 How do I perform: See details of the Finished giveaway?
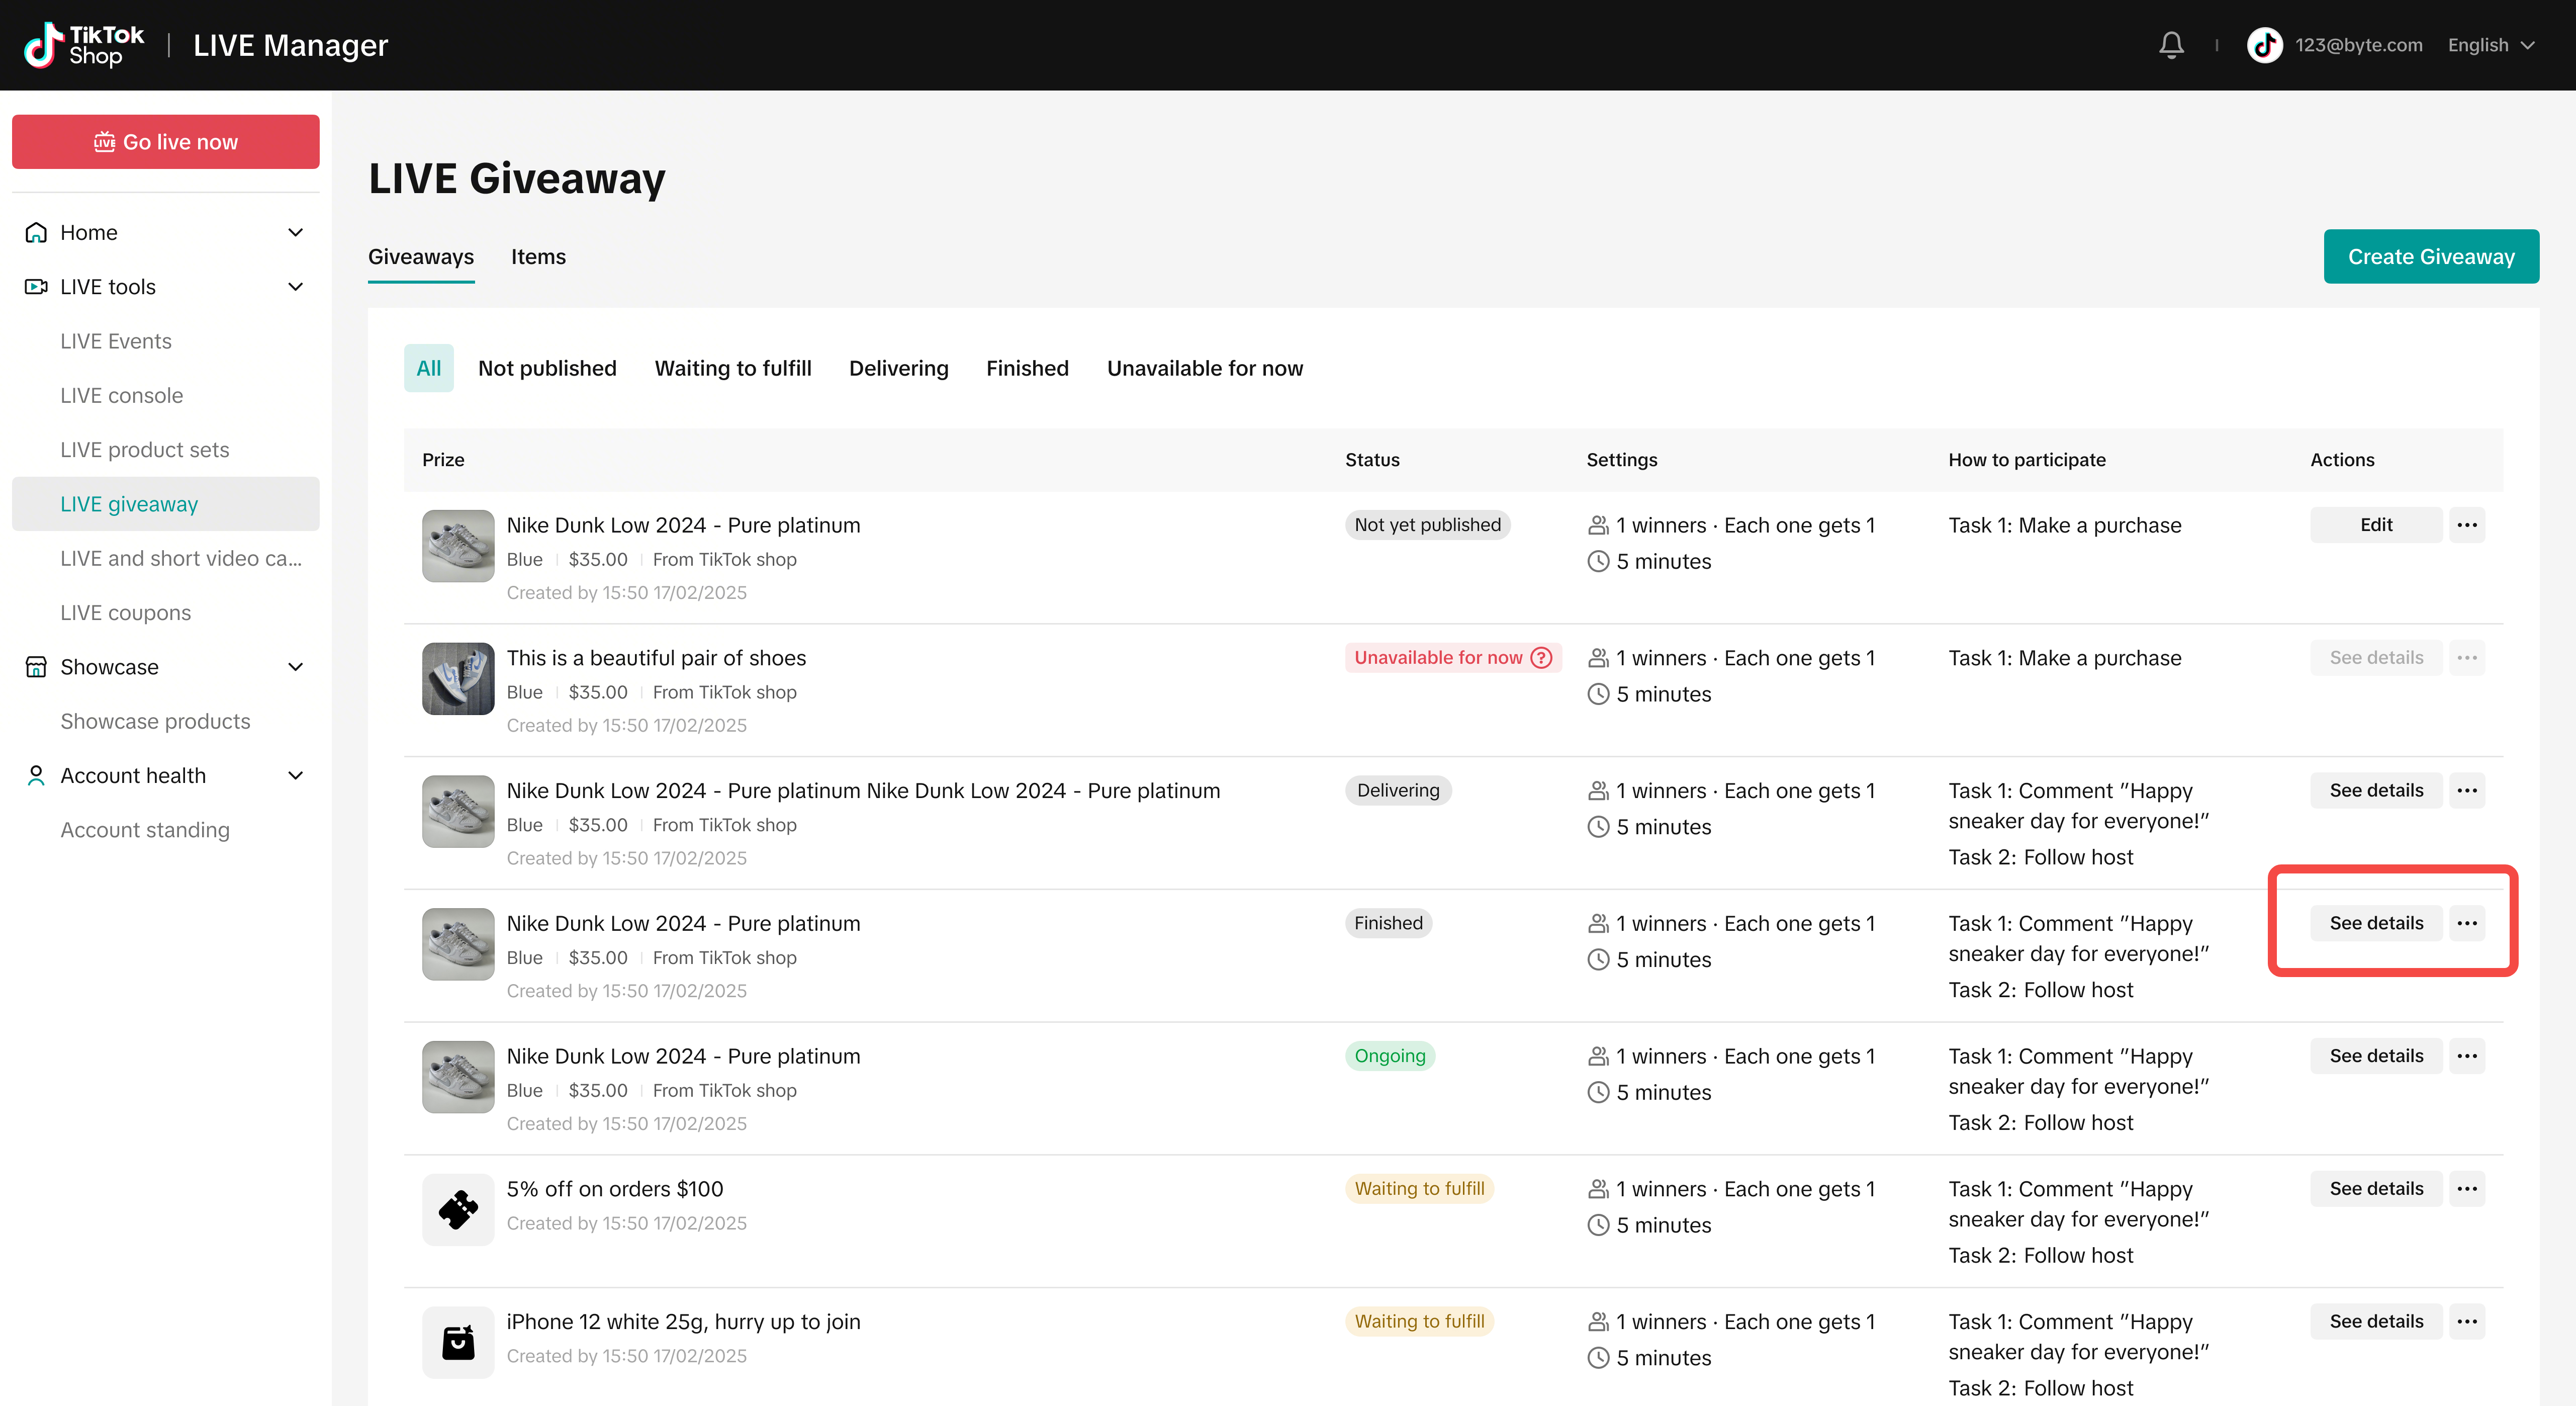tap(2376, 923)
